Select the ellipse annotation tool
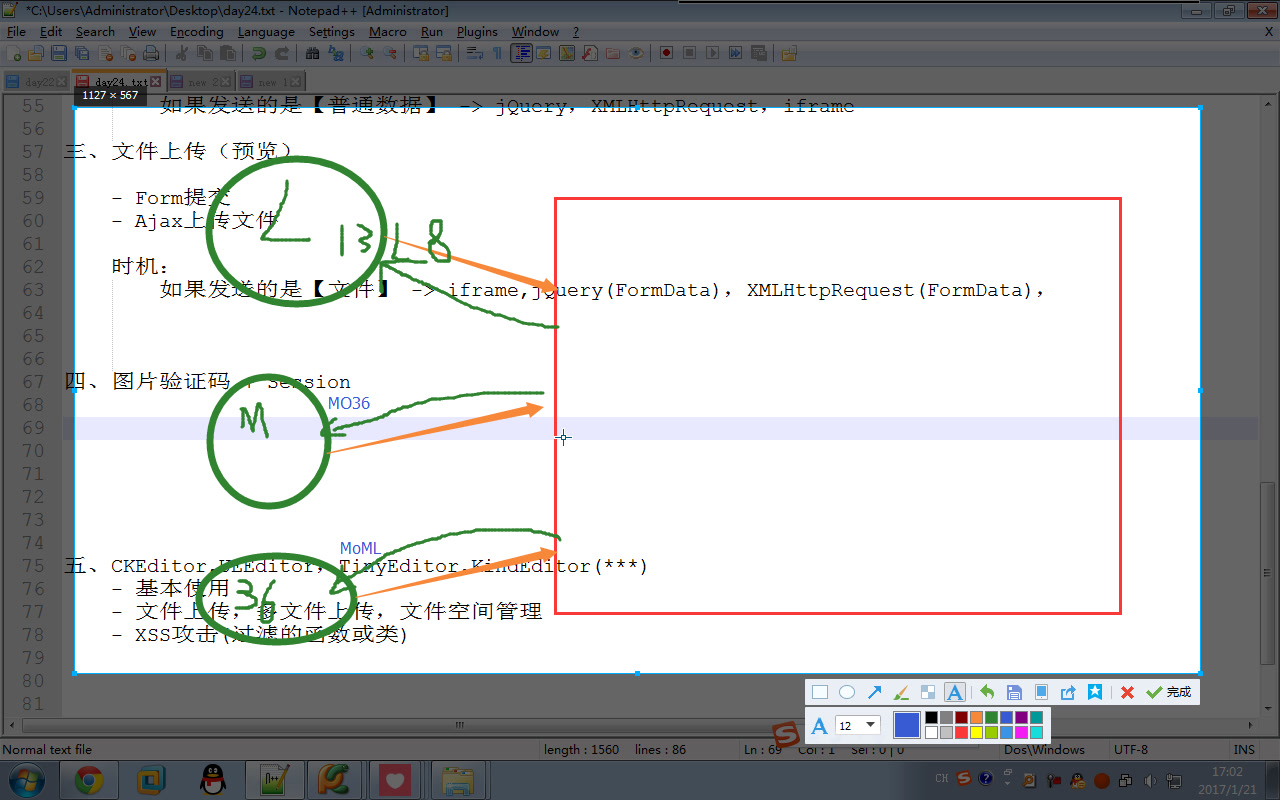Image resolution: width=1280 pixels, height=800 pixels. [847, 691]
